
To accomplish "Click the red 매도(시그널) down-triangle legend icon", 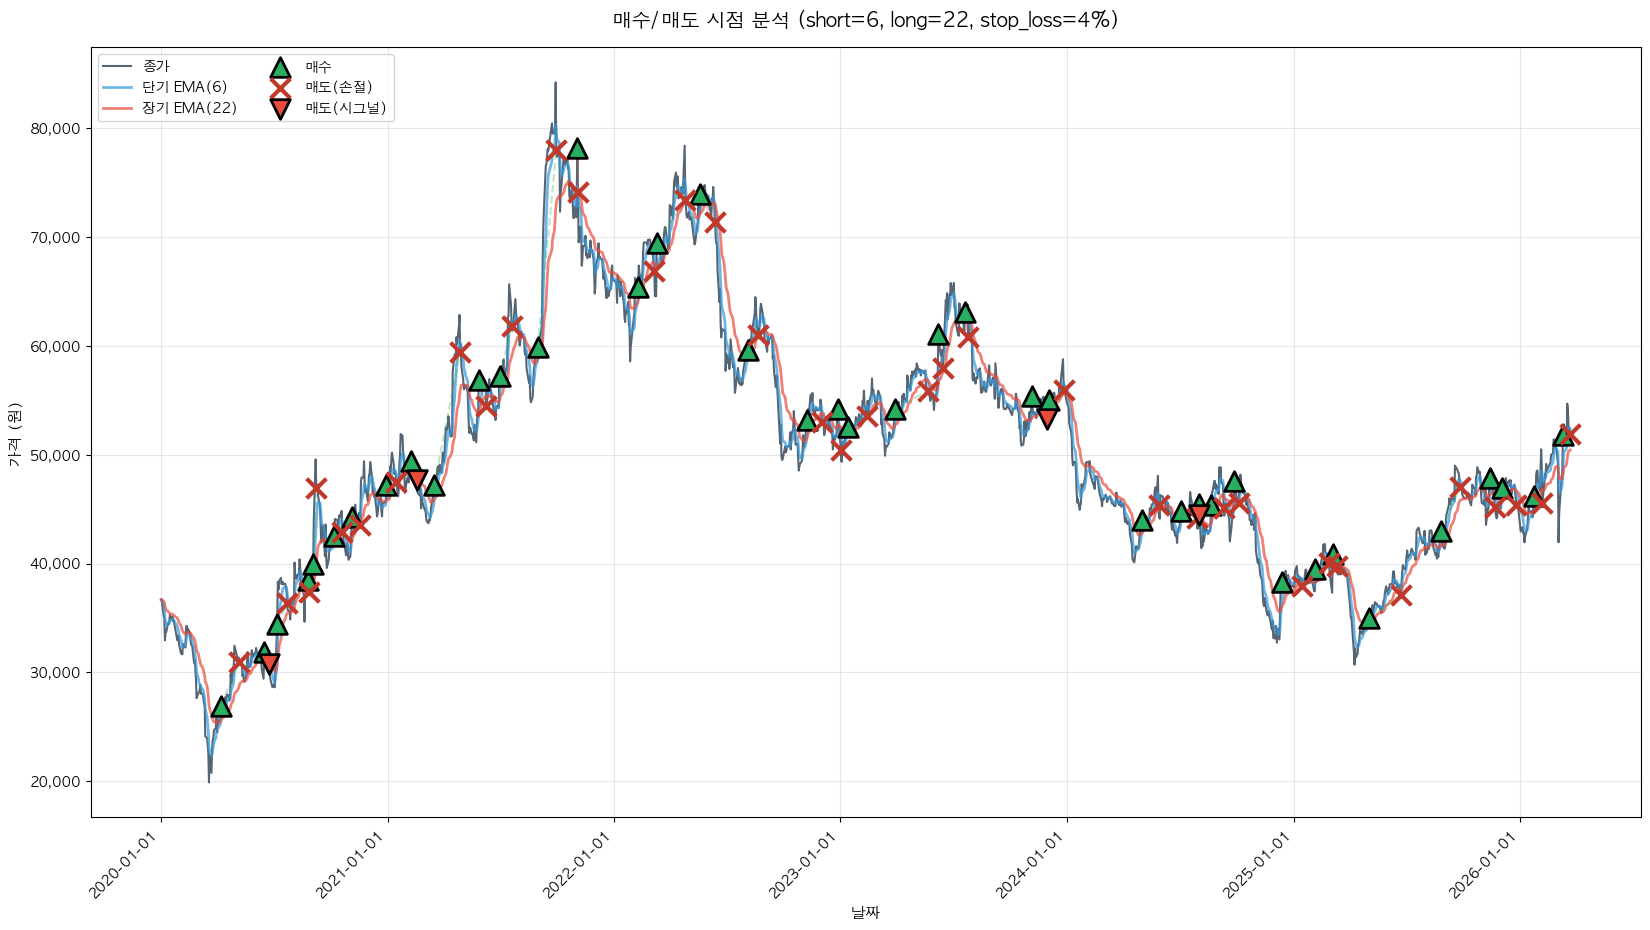I will (280, 108).
